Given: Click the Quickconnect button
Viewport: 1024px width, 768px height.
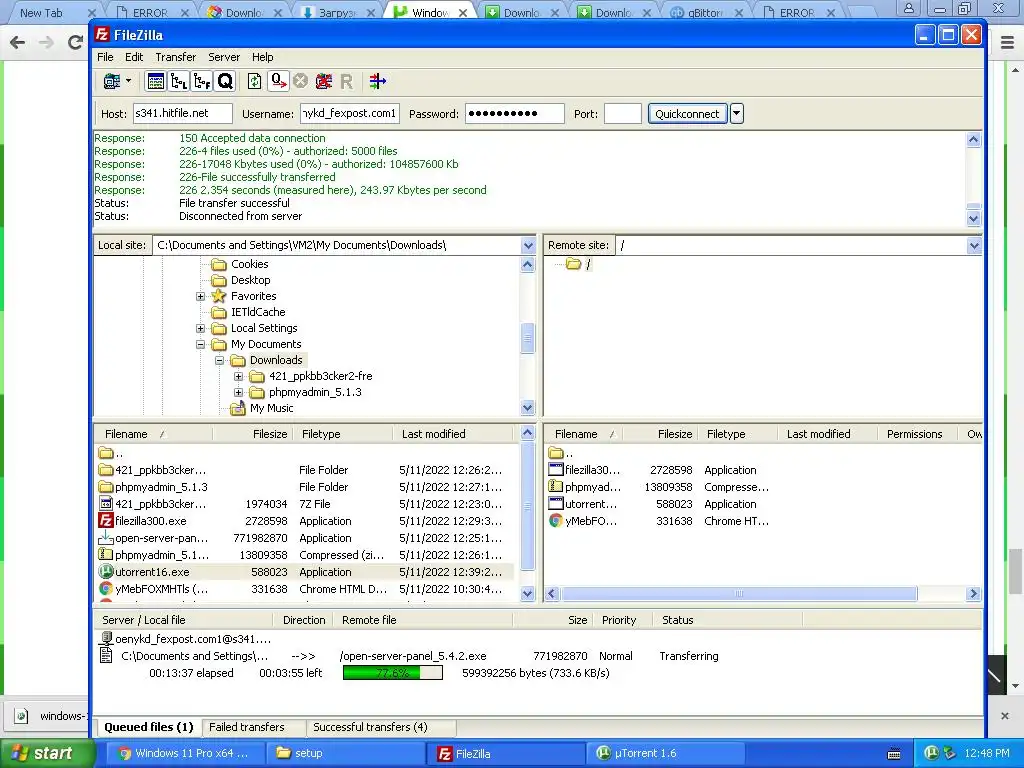Looking at the screenshot, I should 687,114.
